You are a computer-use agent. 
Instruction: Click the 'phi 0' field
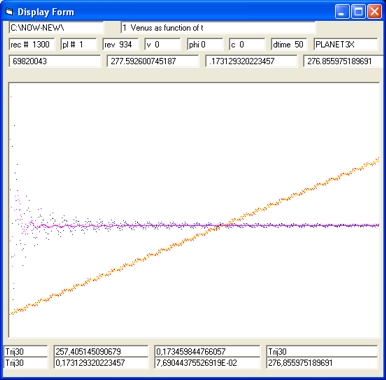(x=205, y=44)
